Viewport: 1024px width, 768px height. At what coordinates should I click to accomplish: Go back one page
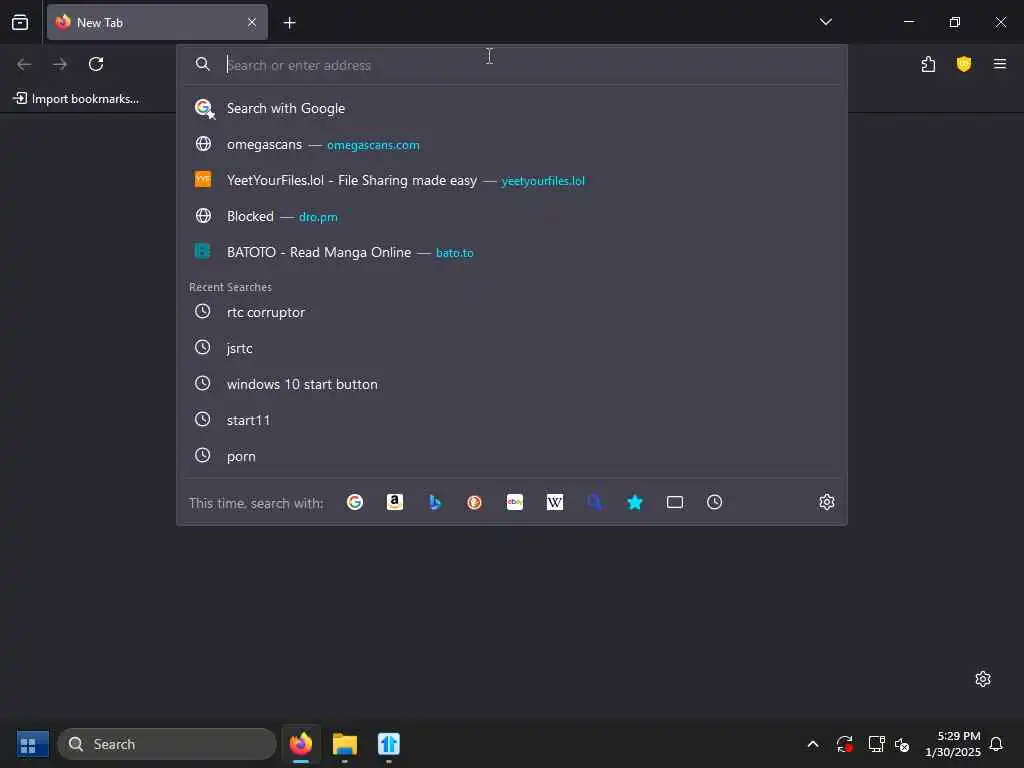coord(24,64)
